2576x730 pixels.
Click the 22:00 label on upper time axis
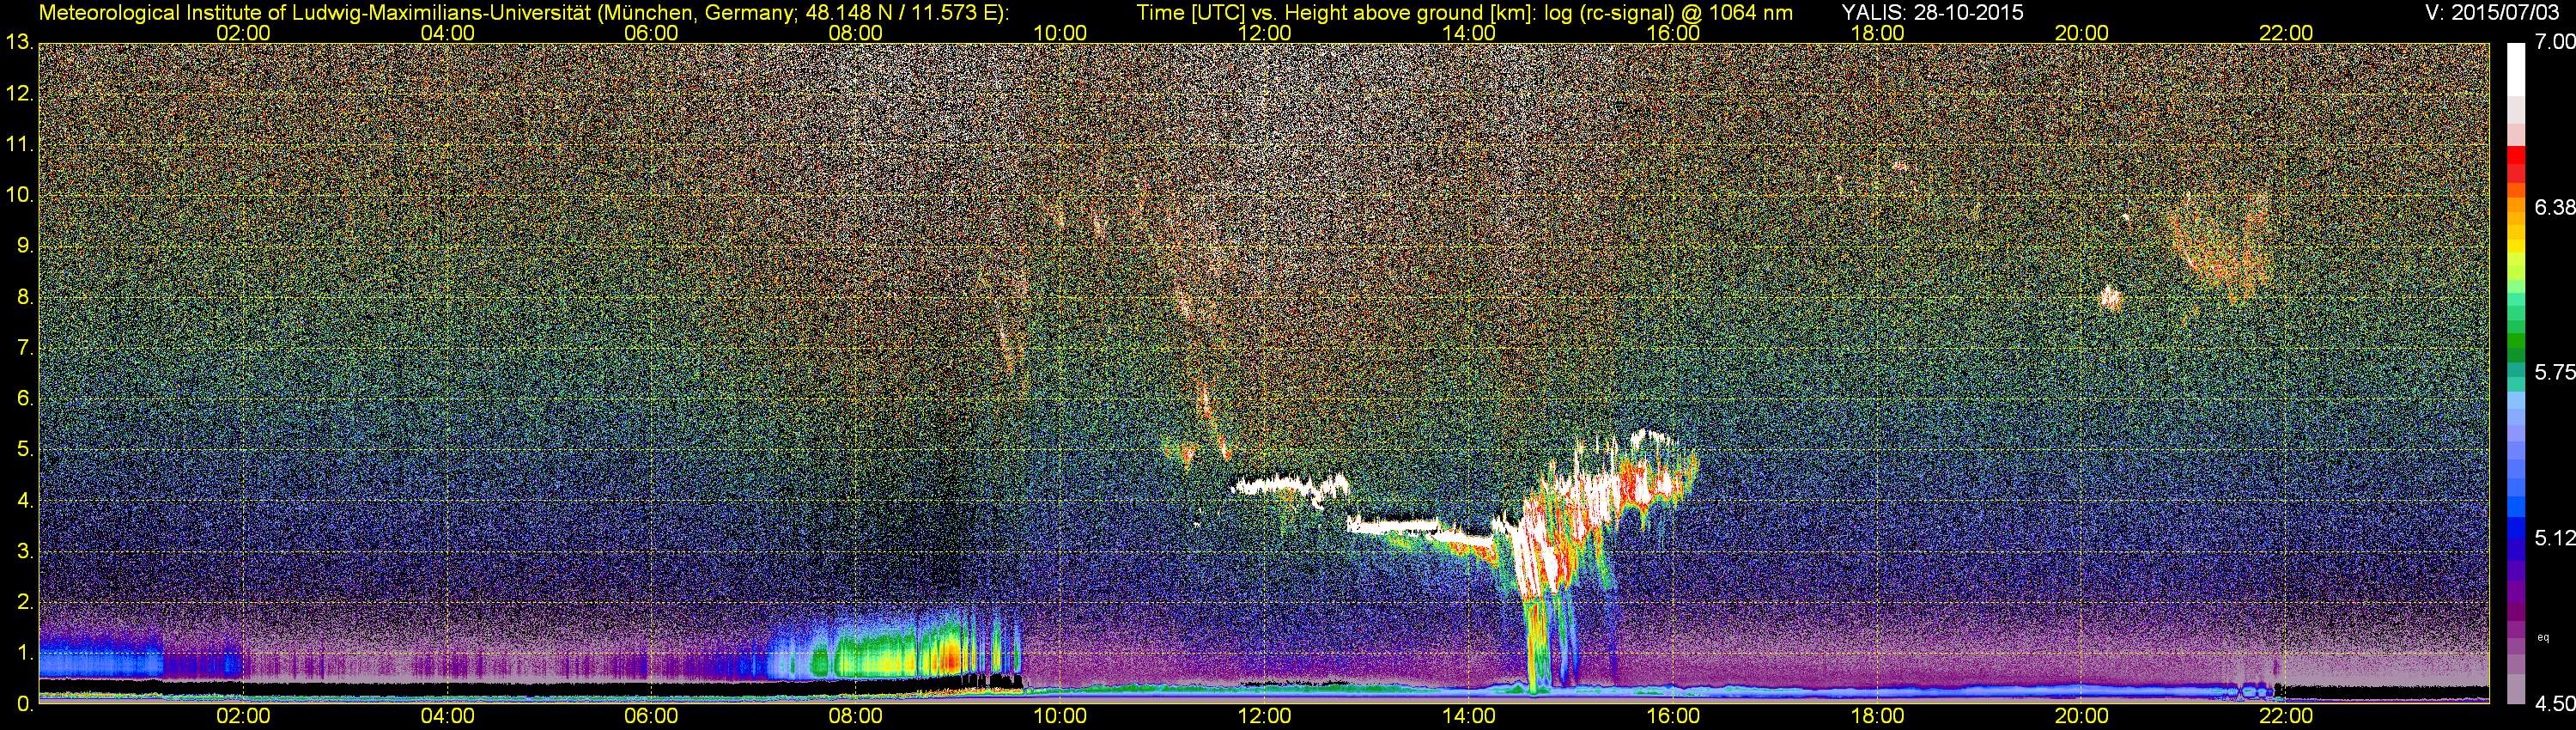[x=2286, y=33]
